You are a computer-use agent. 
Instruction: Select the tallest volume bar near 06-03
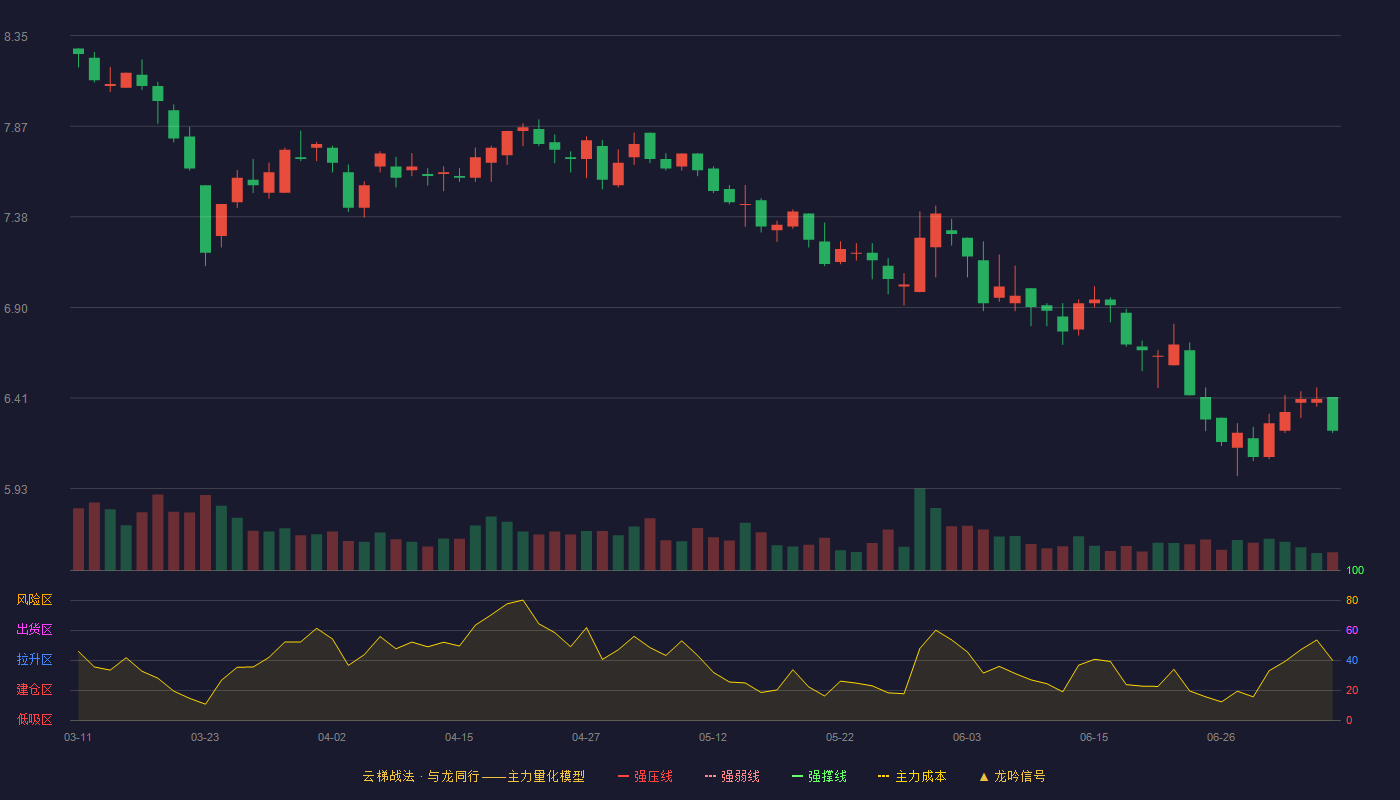pos(920,529)
